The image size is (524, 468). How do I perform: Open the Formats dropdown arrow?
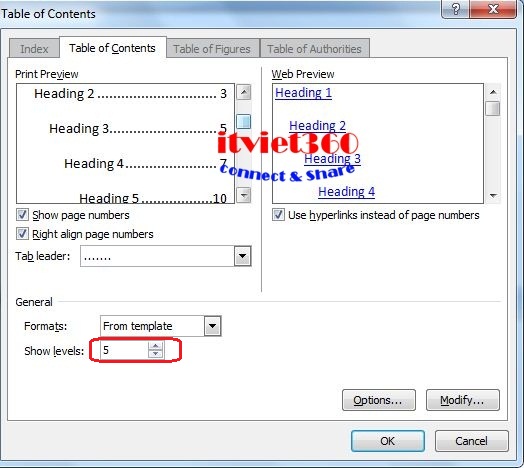tap(213, 326)
